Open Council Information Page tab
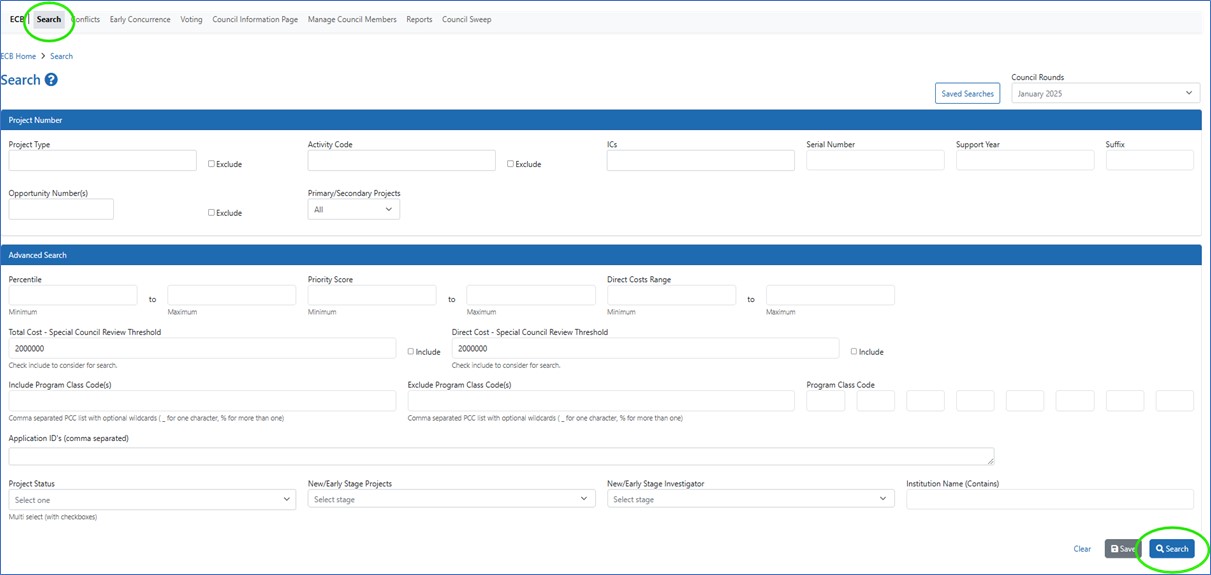 255,20
